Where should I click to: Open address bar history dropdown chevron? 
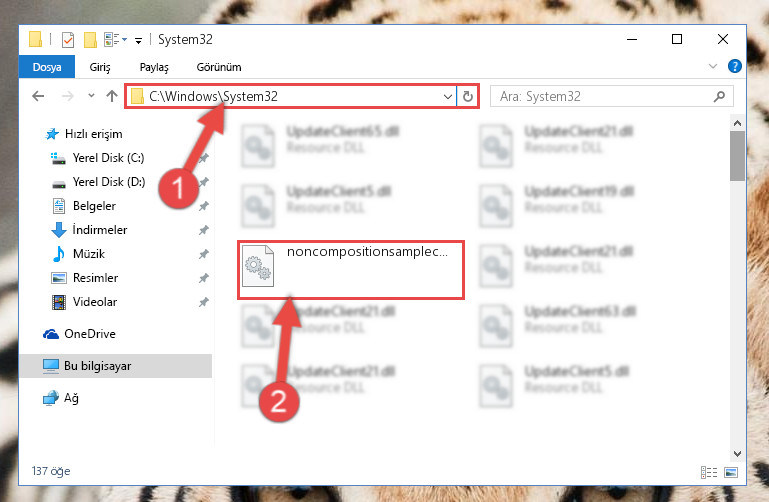(447, 97)
